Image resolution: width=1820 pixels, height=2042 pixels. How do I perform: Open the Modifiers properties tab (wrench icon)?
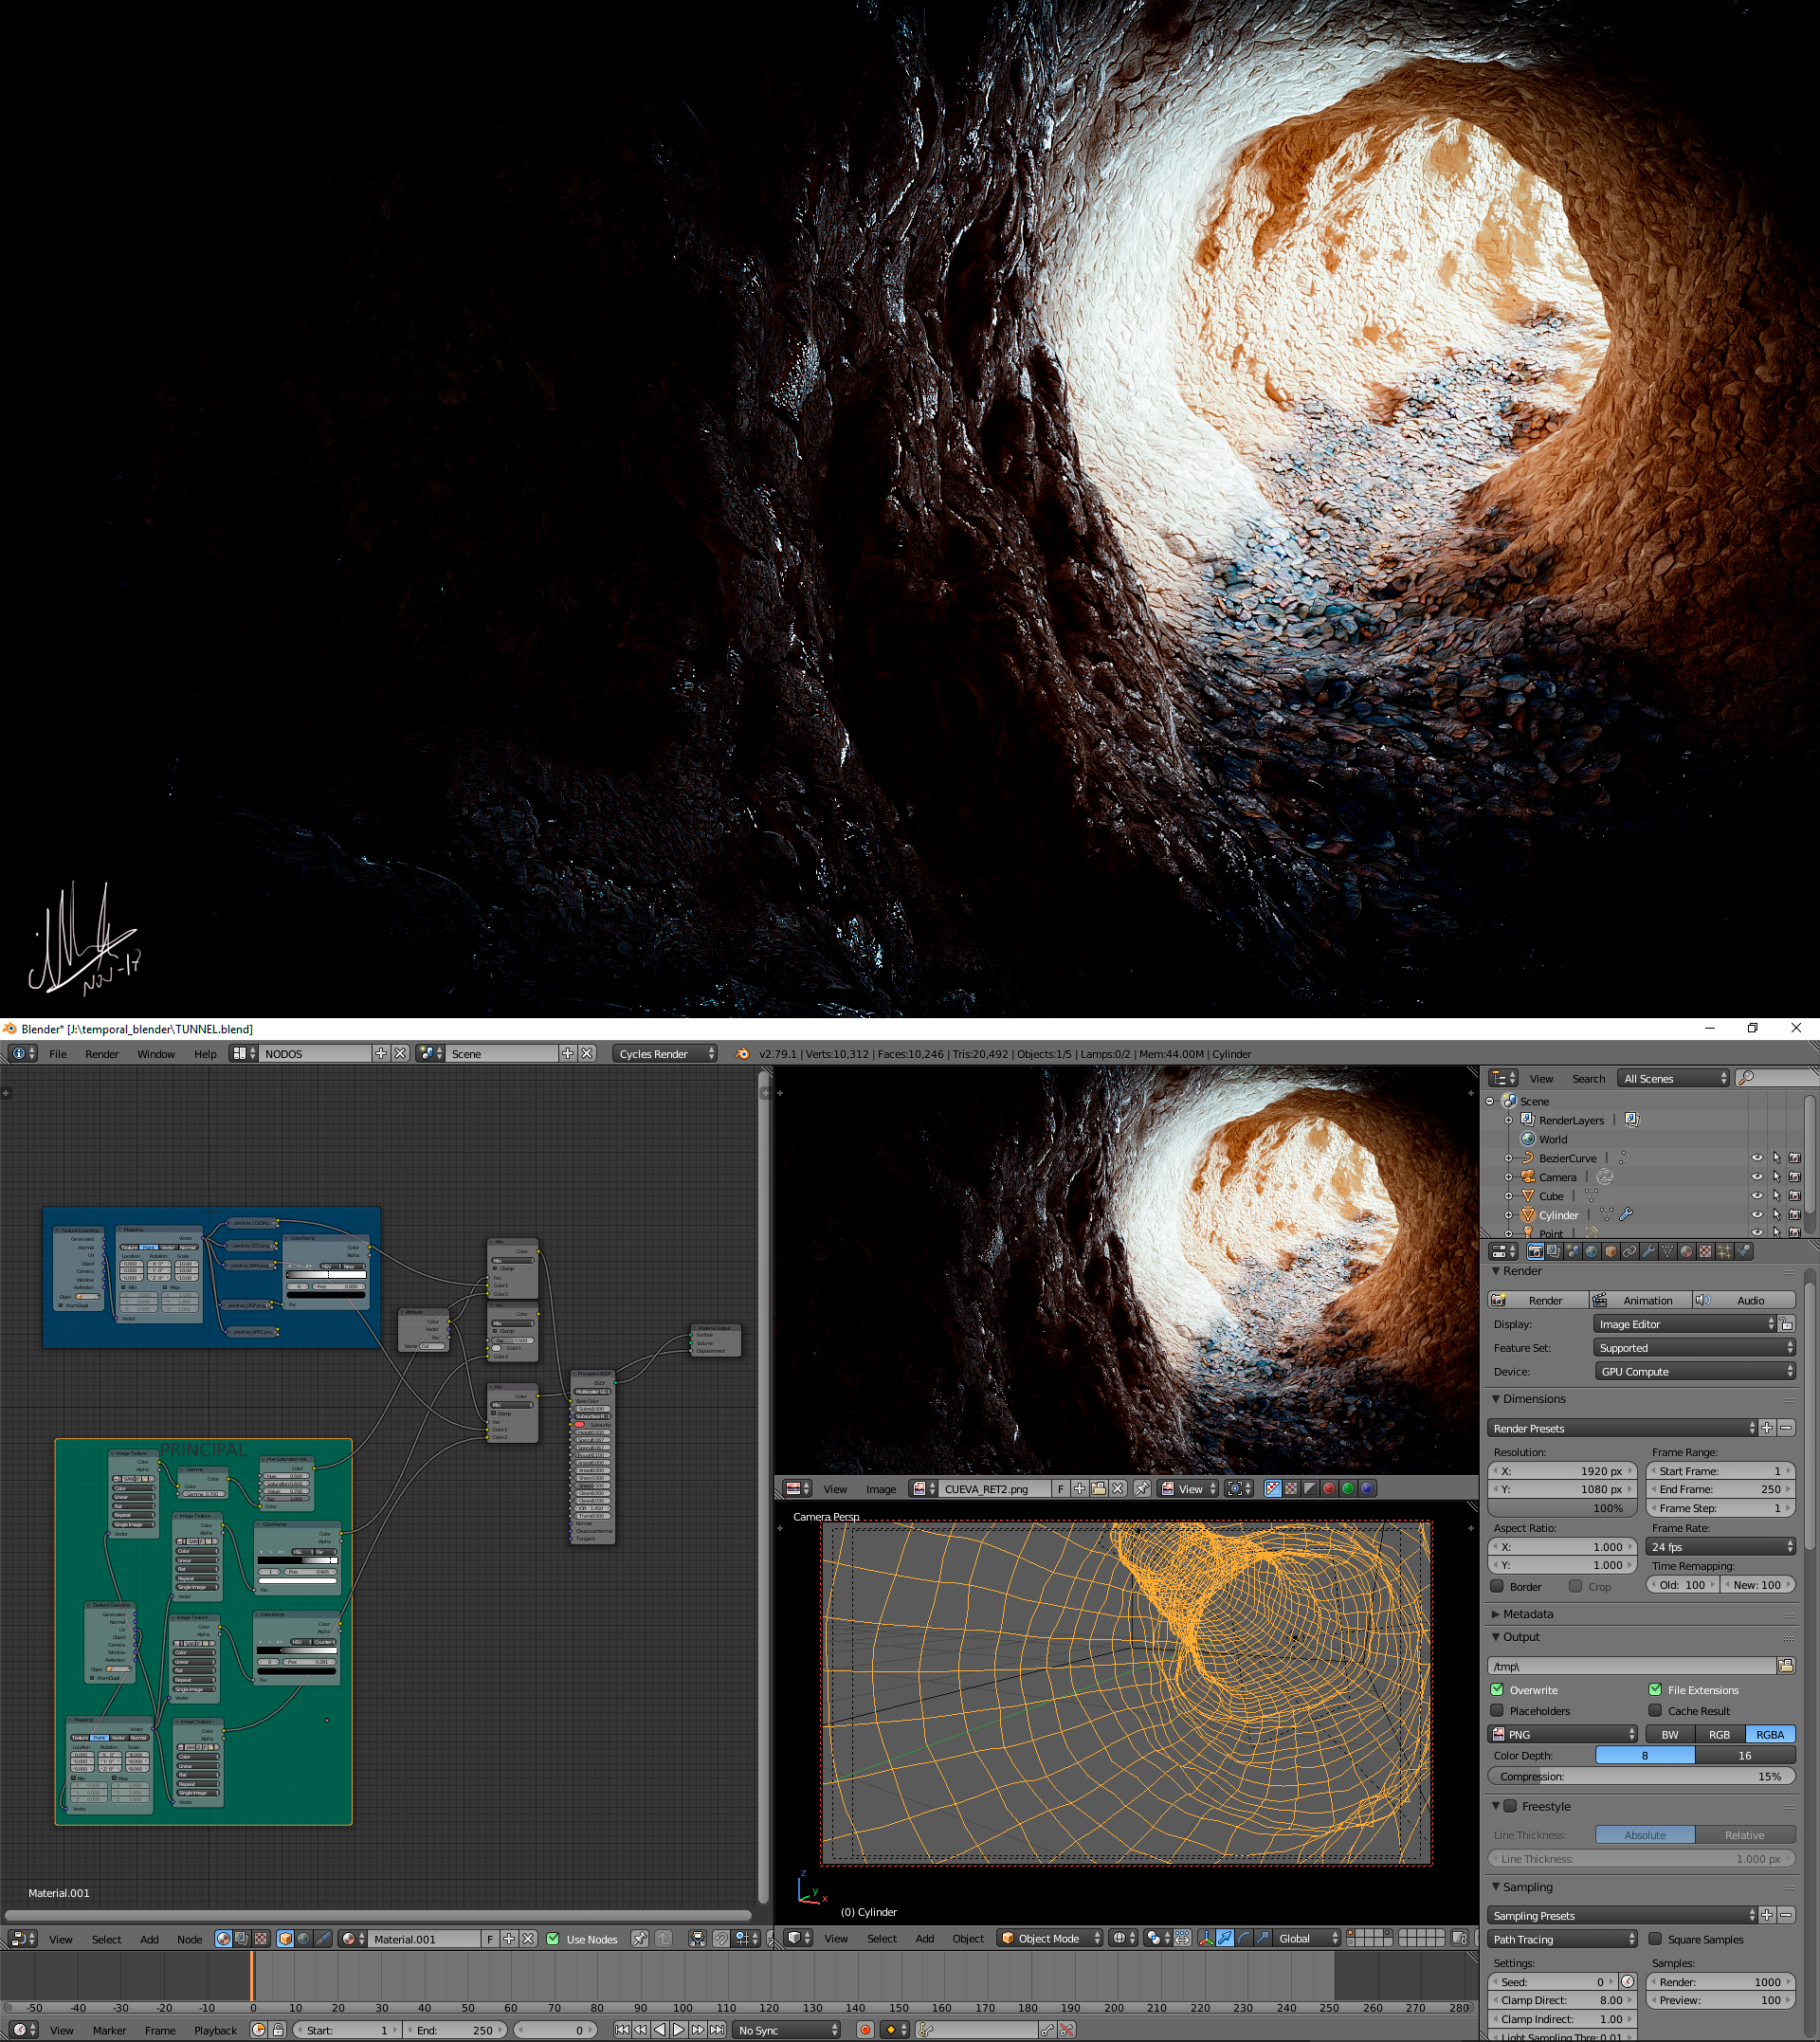(1649, 1251)
